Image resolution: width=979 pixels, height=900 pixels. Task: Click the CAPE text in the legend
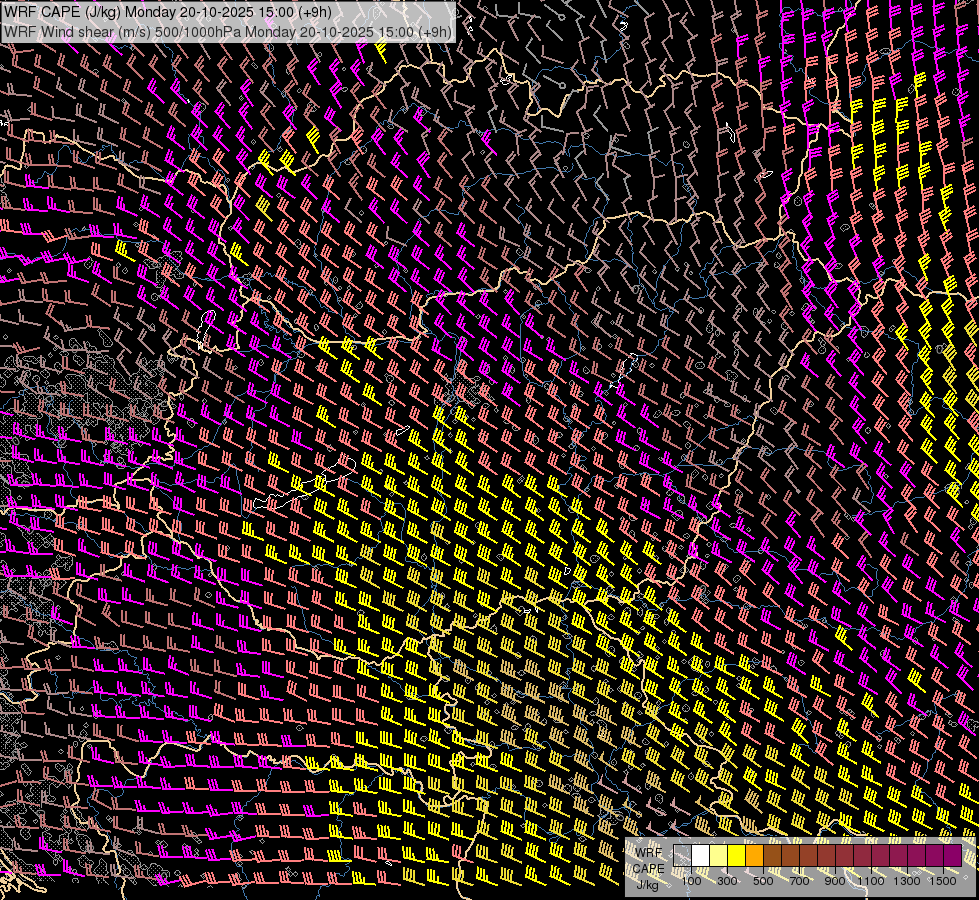[x=648, y=868]
